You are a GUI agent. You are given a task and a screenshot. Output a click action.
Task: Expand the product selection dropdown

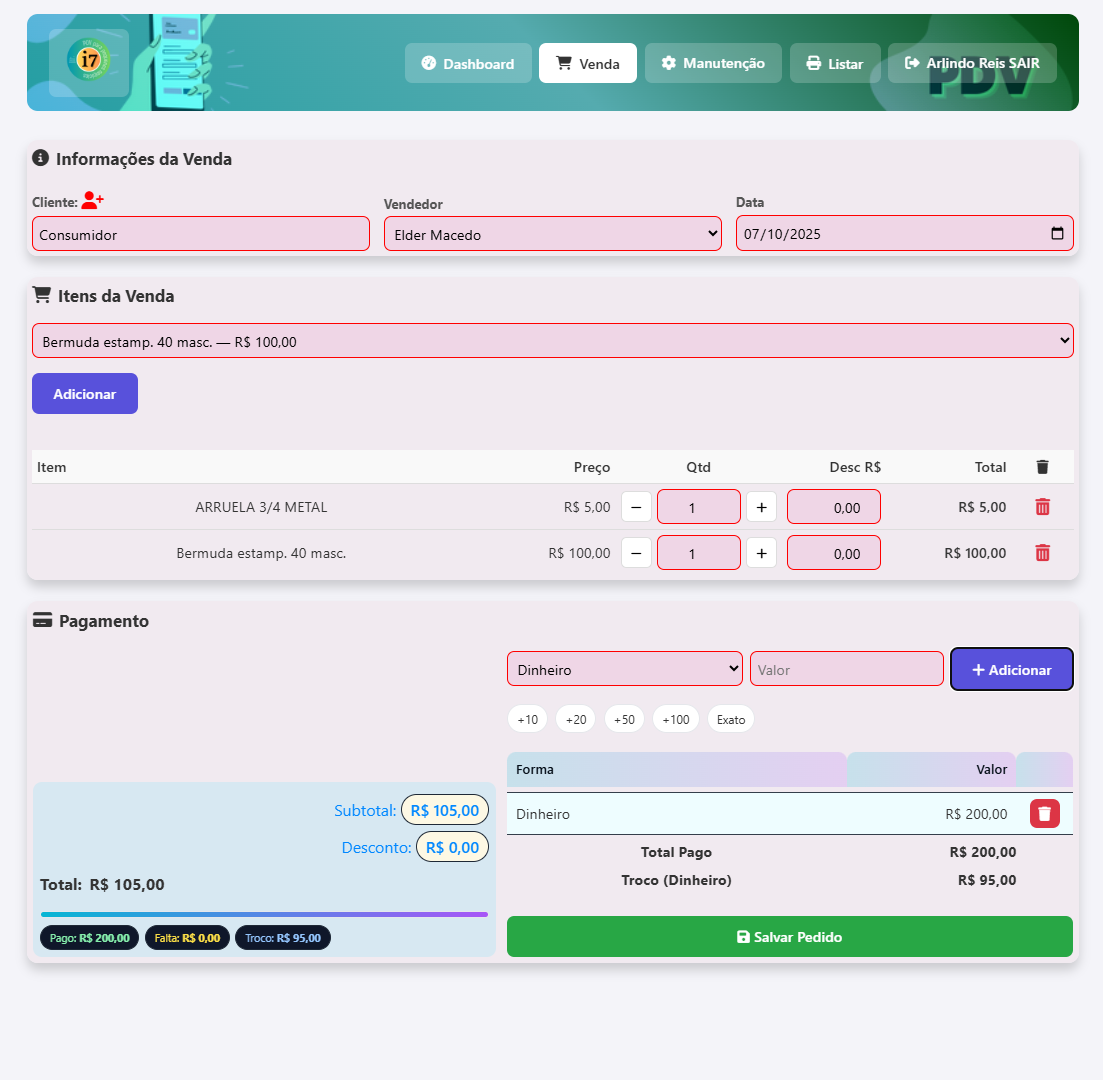coord(552,341)
